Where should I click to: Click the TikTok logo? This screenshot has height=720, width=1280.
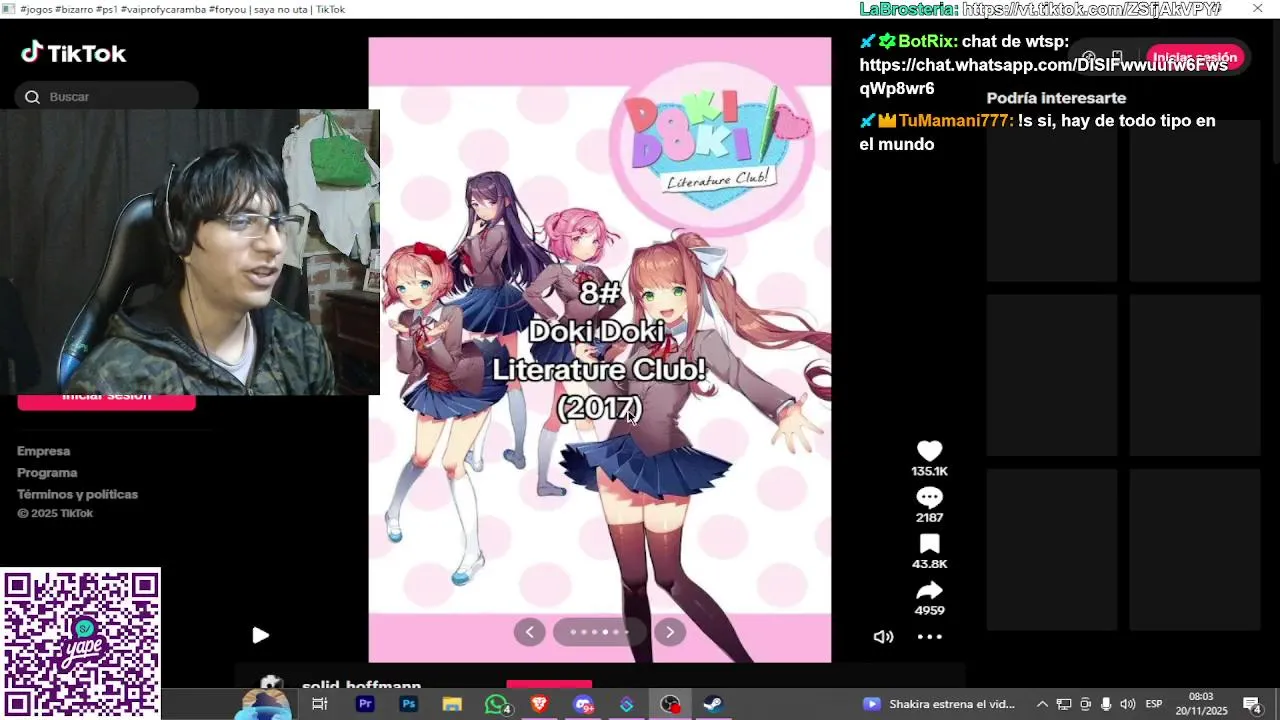74,53
